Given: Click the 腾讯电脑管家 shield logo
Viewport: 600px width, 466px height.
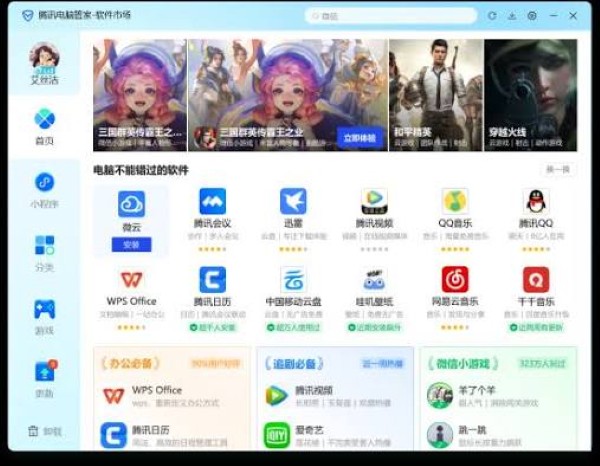Looking at the screenshot, I should pos(28,16).
